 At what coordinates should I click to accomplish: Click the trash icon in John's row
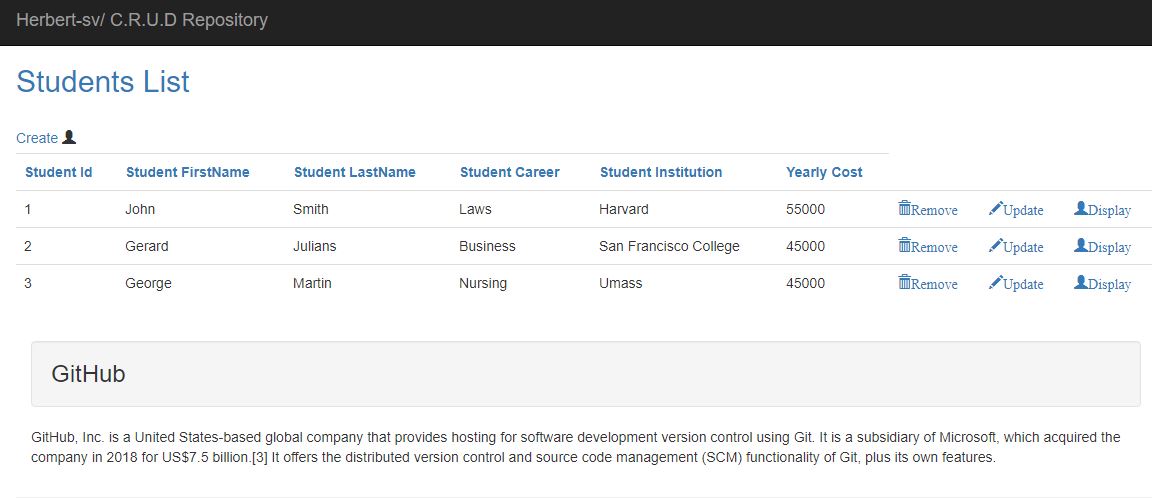point(904,208)
